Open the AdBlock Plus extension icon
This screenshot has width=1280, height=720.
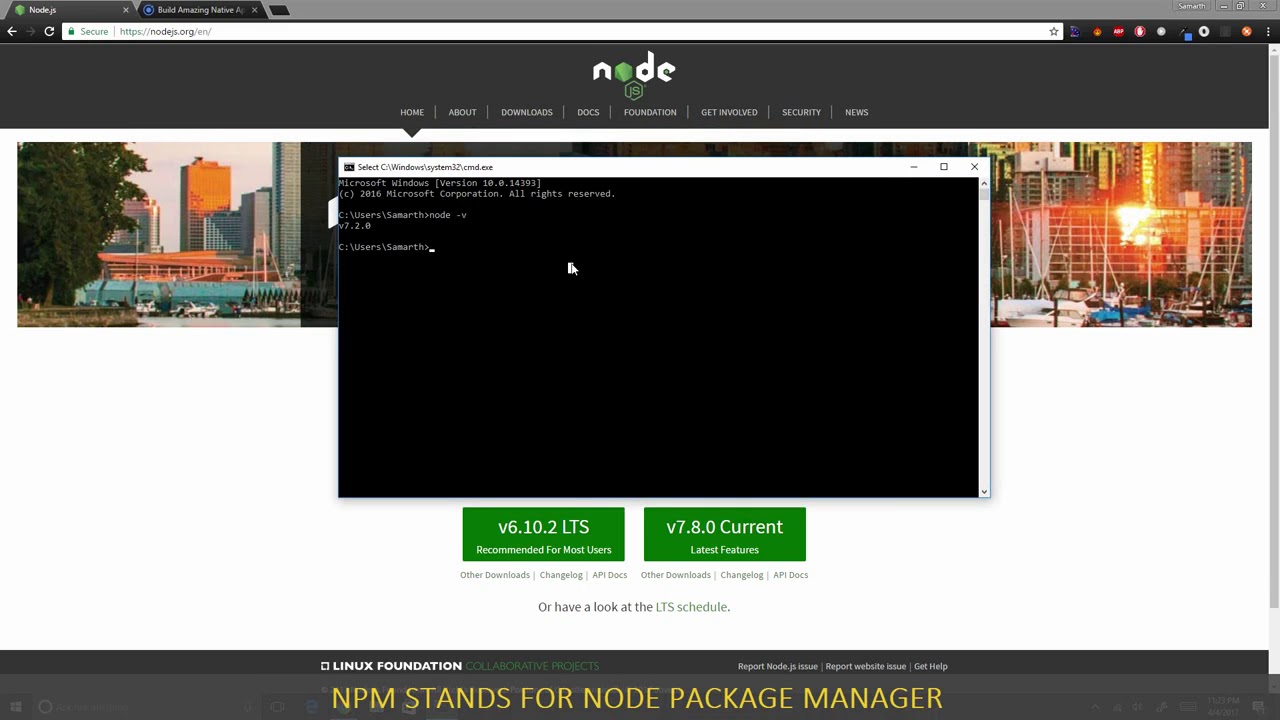coord(1118,31)
